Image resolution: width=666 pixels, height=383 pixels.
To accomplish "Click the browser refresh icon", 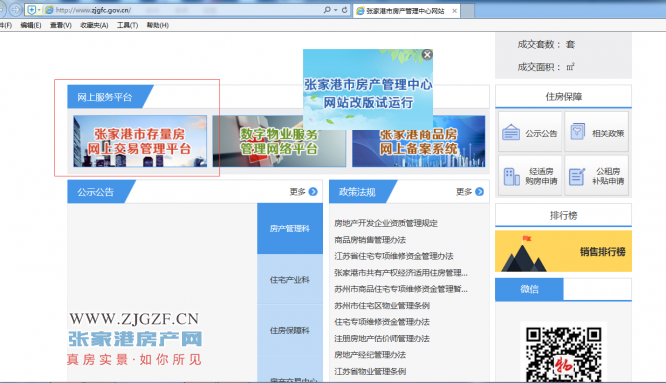I will click(344, 10).
